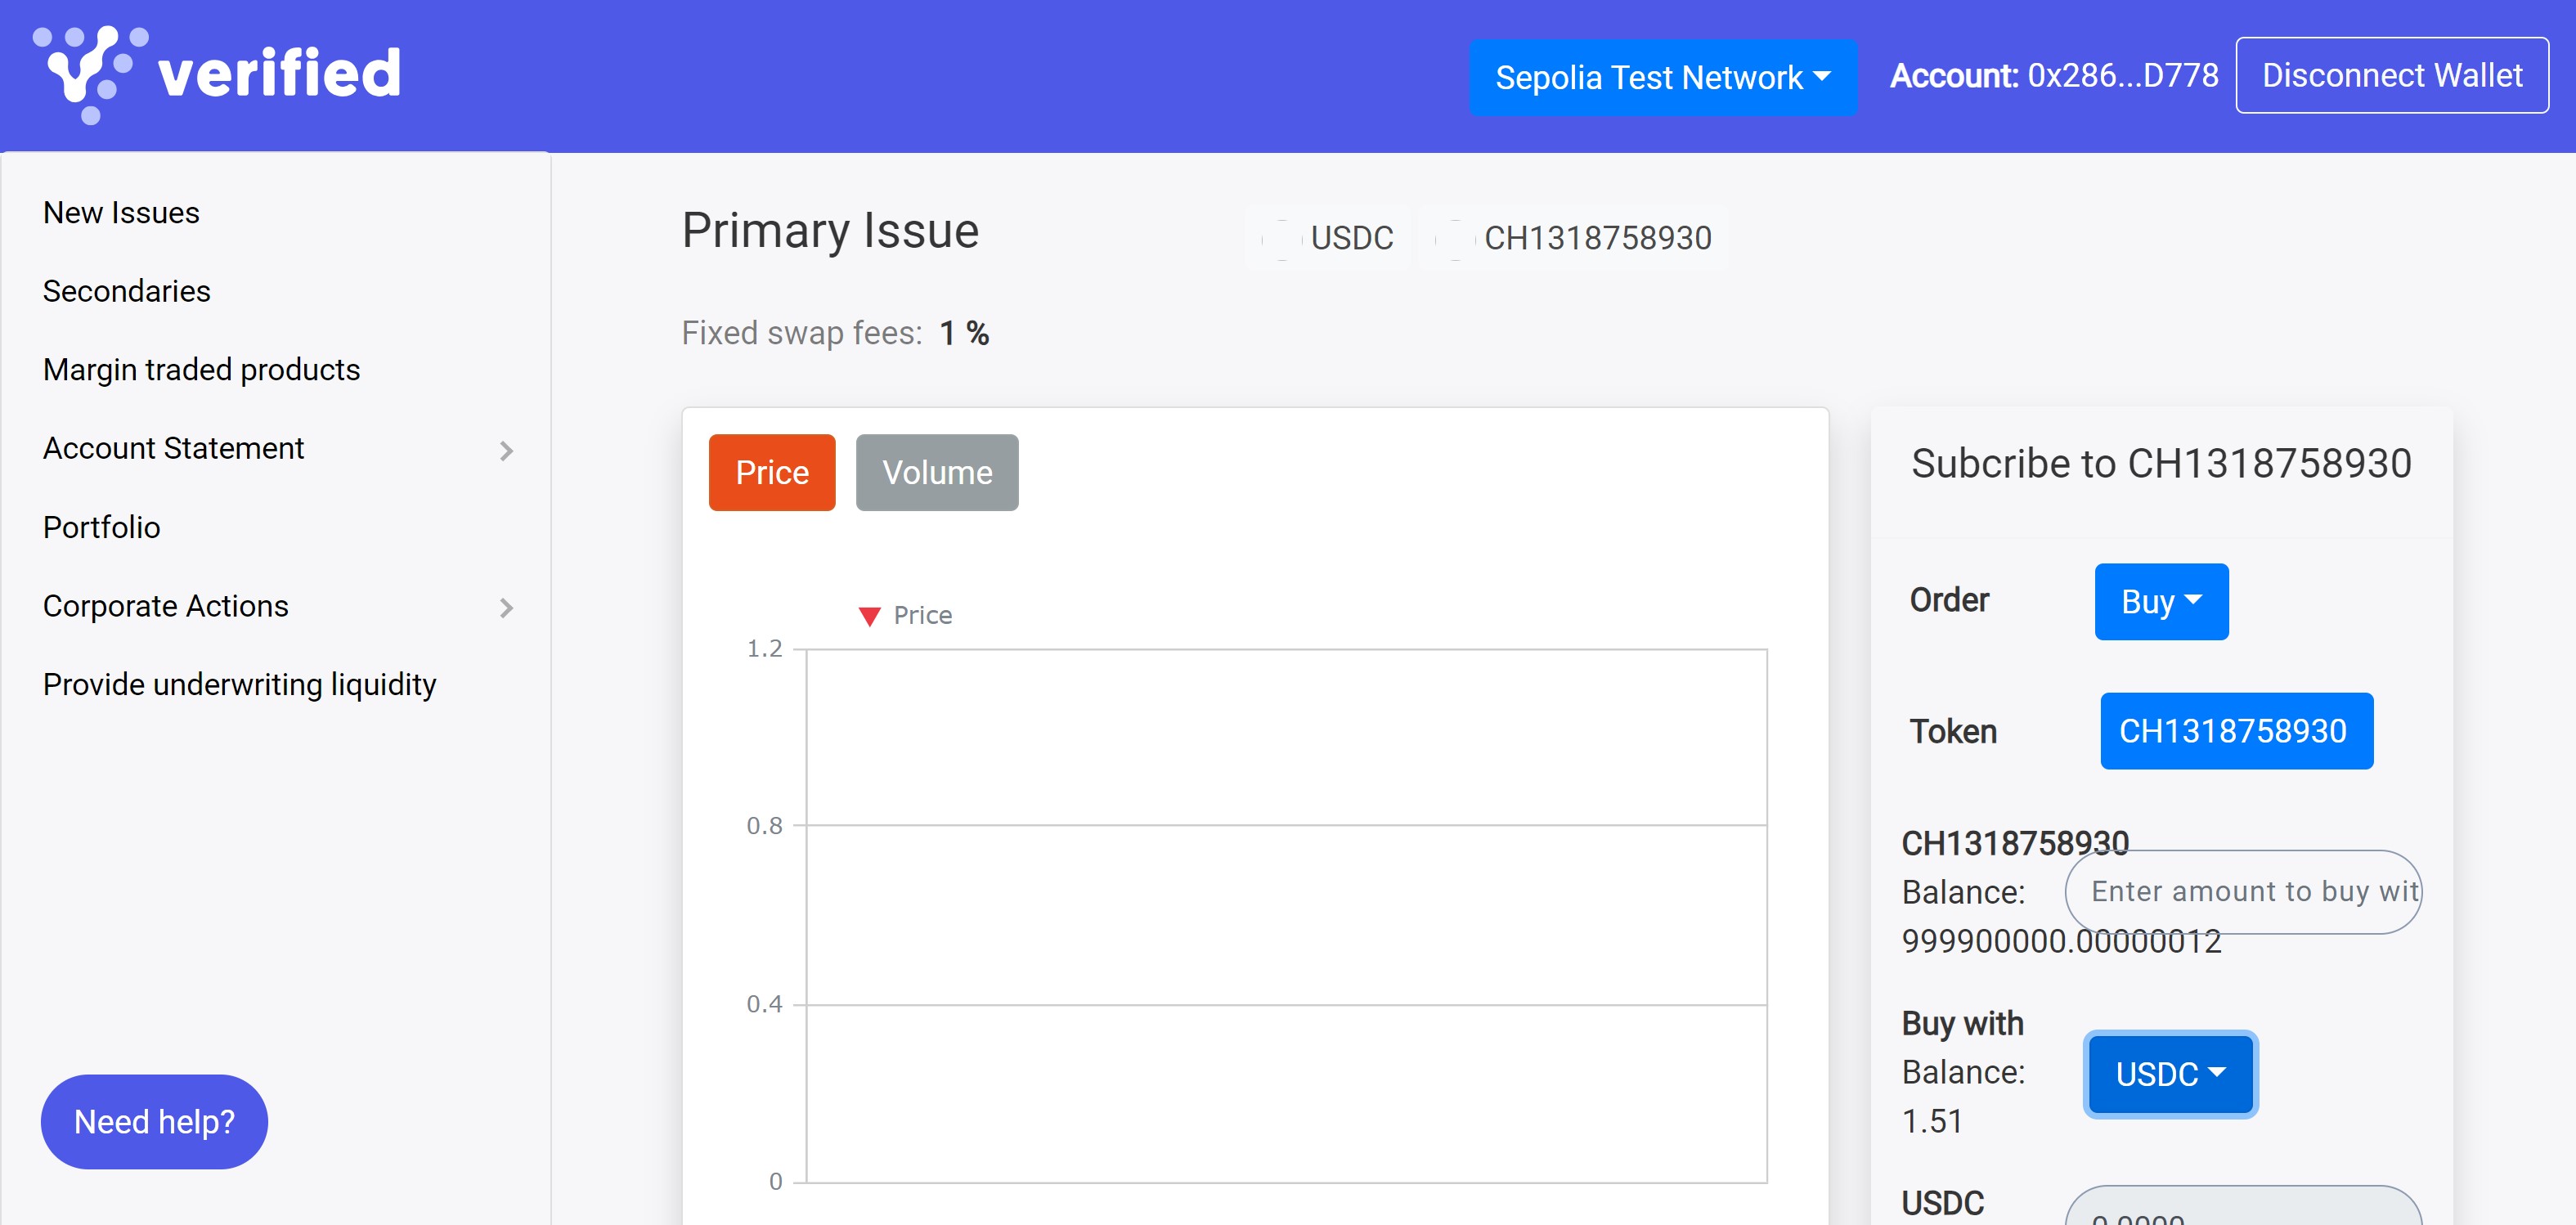The height and width of the screenshot is (1225, 2576).
Task: Click the CH1318758930 token button
Action: 2235,731
